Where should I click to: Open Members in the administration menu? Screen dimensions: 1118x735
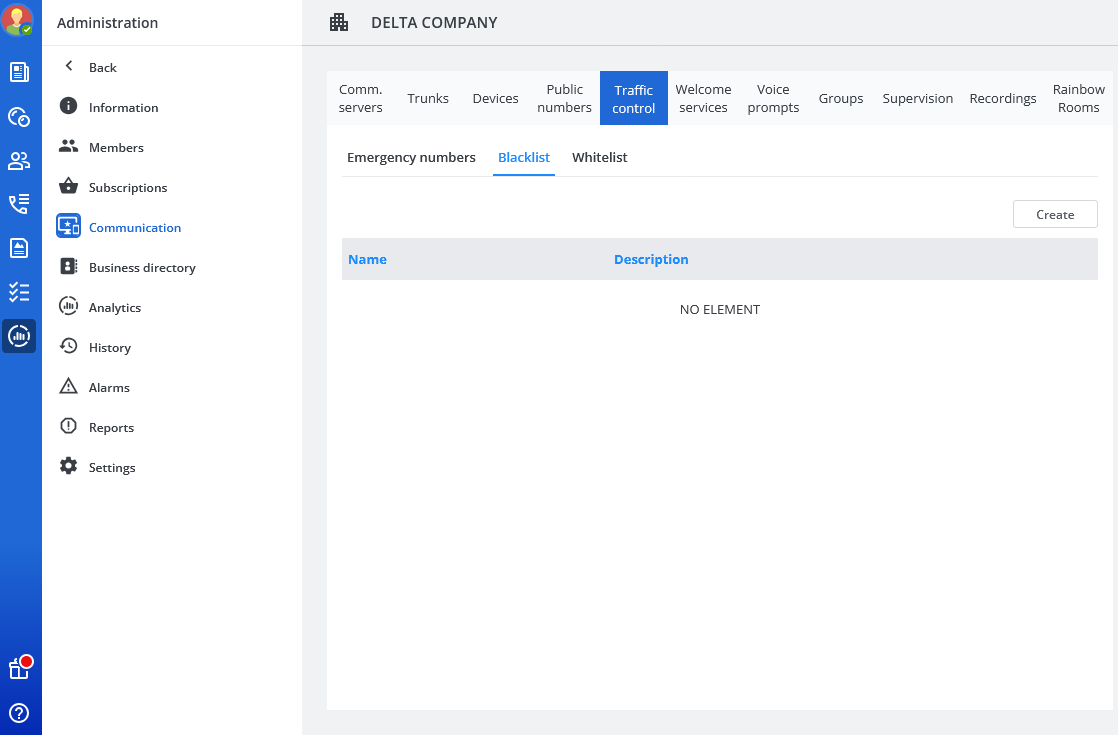click(116, 148)
